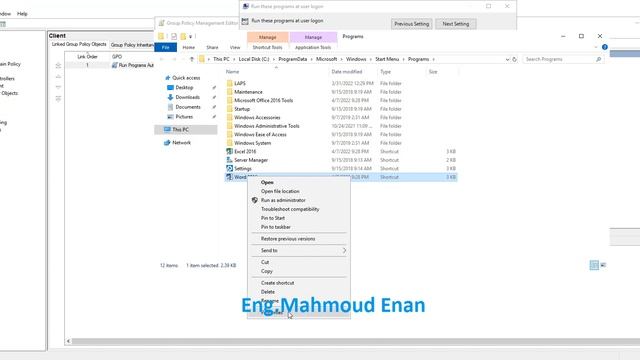Open Application Tools ribbon tab
640x360 pixels.
313,47
